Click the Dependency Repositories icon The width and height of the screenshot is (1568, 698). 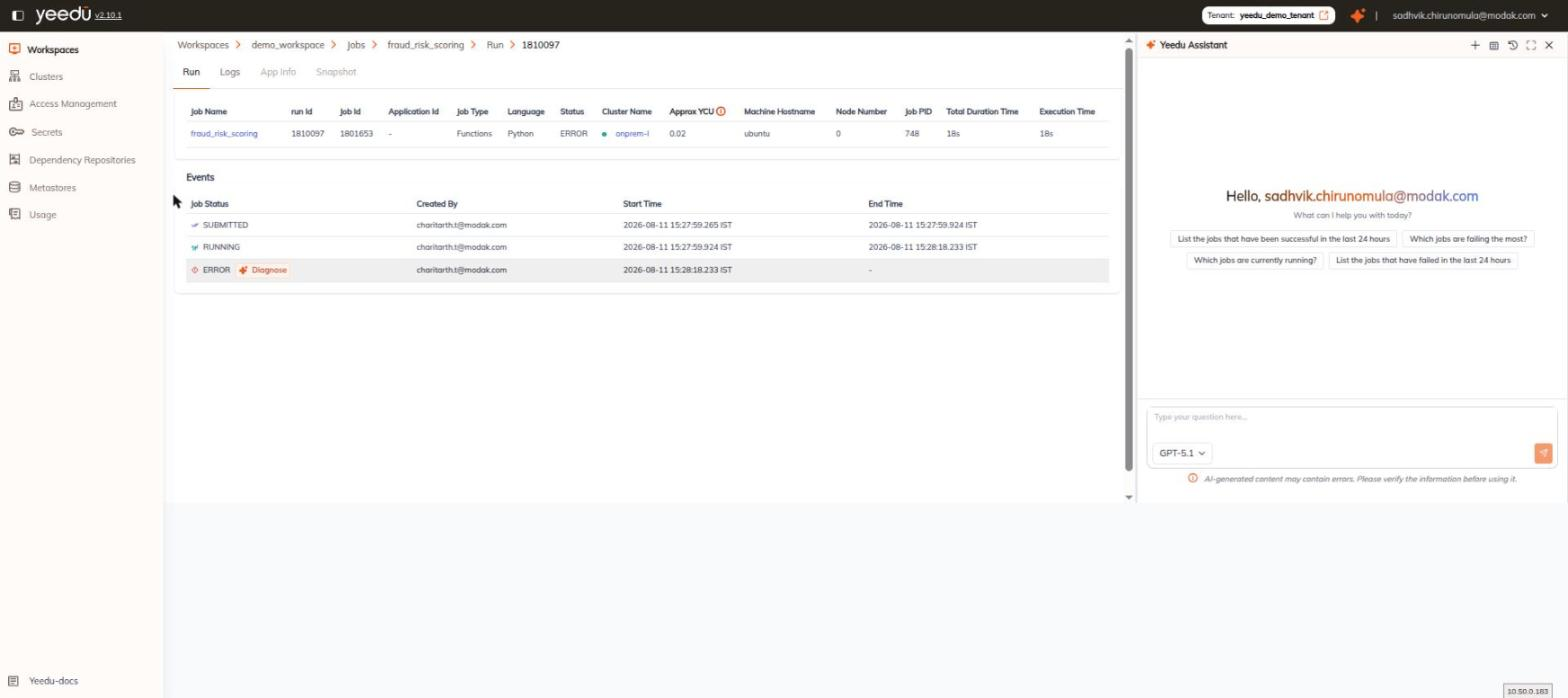pos(14,160)
